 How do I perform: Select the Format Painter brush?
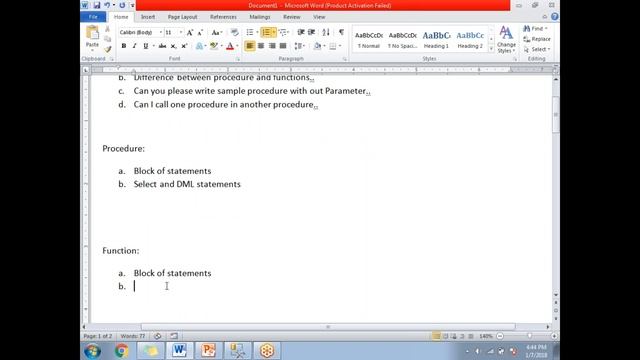(107, 49)
